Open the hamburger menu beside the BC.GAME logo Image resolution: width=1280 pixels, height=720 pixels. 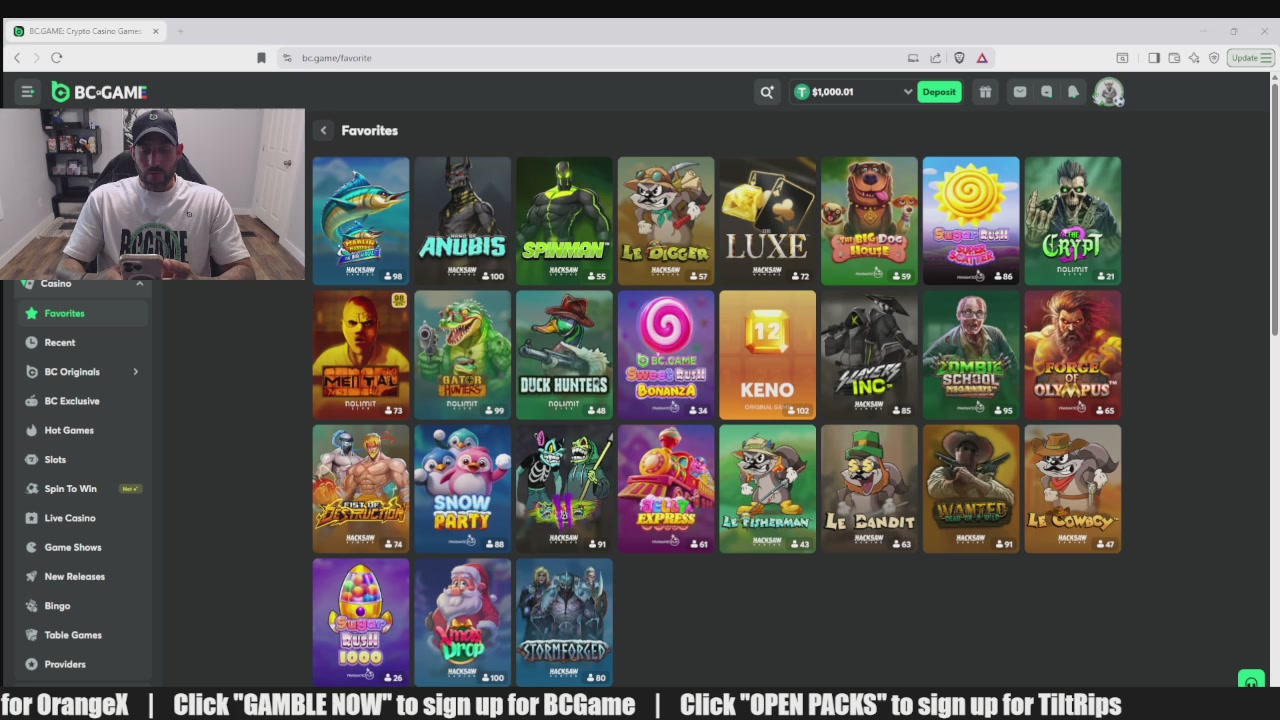(x=27, y=92)
